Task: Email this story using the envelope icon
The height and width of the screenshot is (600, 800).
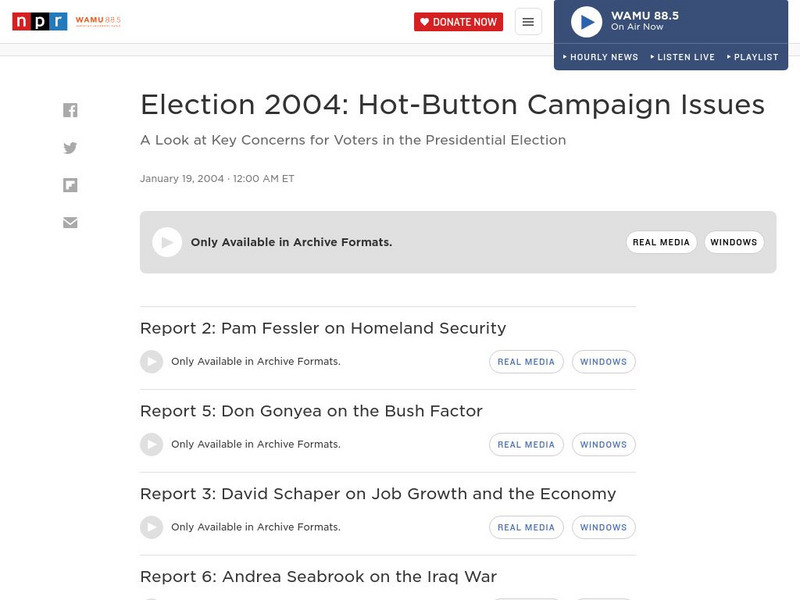Action: coord(70,222)
